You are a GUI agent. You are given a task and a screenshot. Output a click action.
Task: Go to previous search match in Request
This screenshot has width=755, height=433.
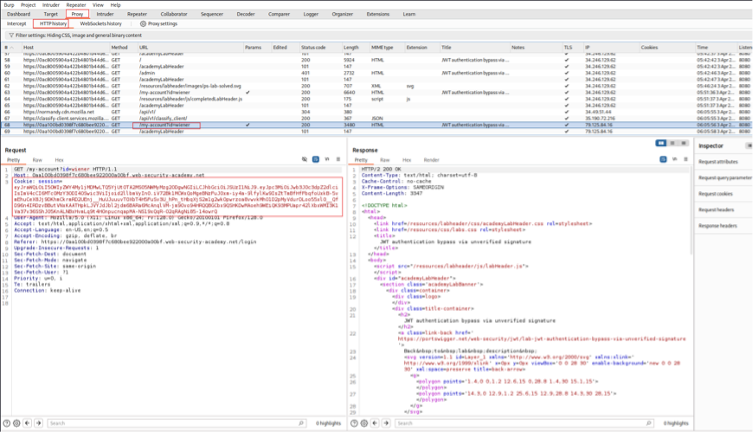point(27,423)
